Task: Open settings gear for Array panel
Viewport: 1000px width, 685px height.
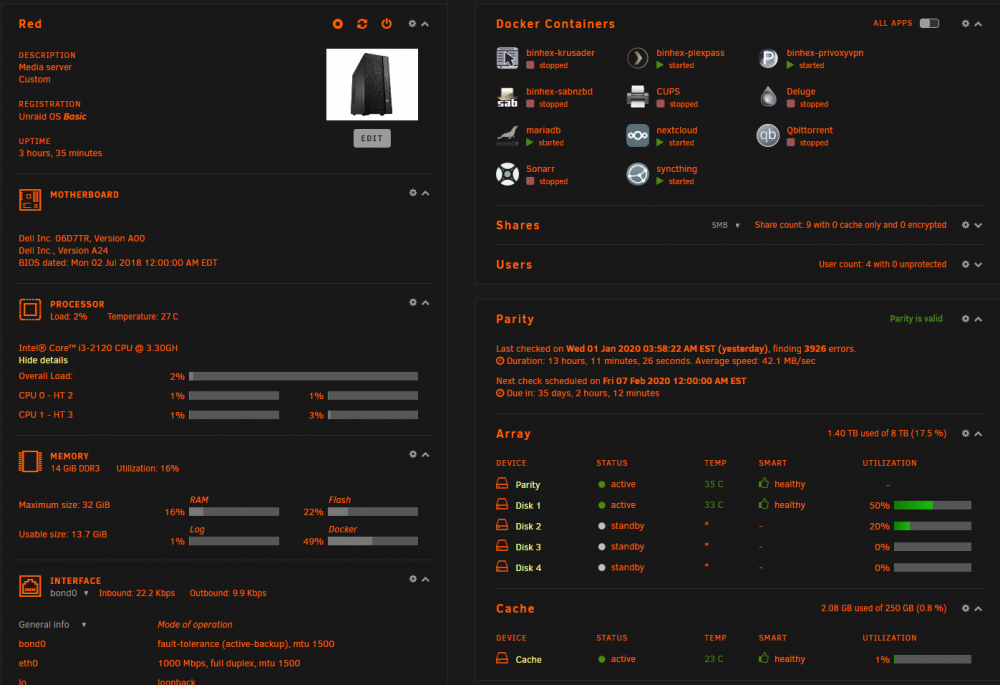Action: pos(966,434)
